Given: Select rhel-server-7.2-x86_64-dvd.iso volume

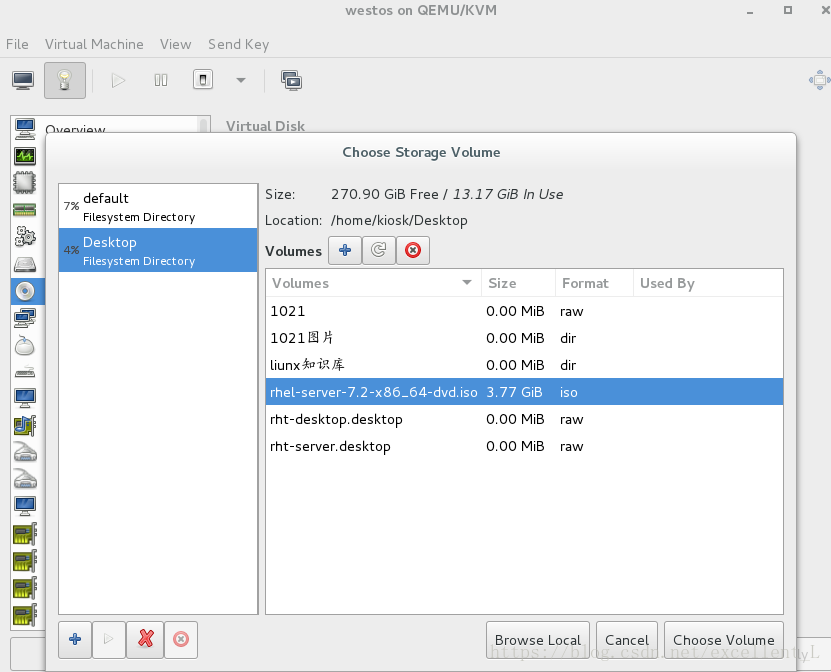Looking at the screenshot, I should [524, 392].
